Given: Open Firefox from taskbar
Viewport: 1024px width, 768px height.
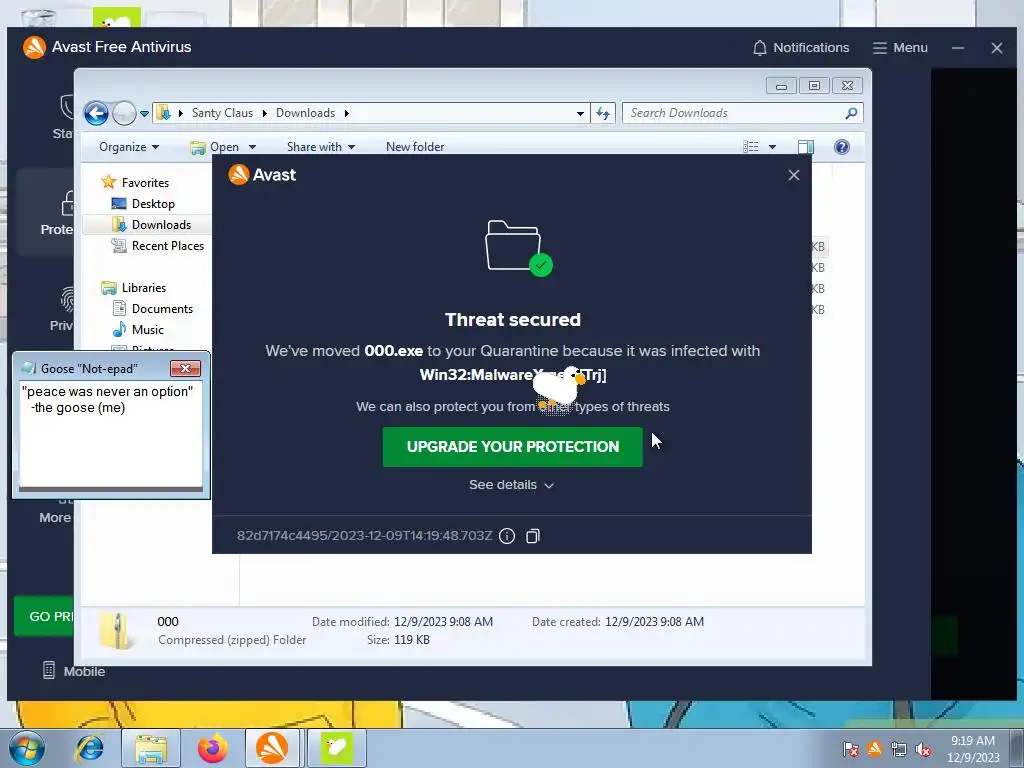Looking at the screenshot, I should tap(212, 748).
